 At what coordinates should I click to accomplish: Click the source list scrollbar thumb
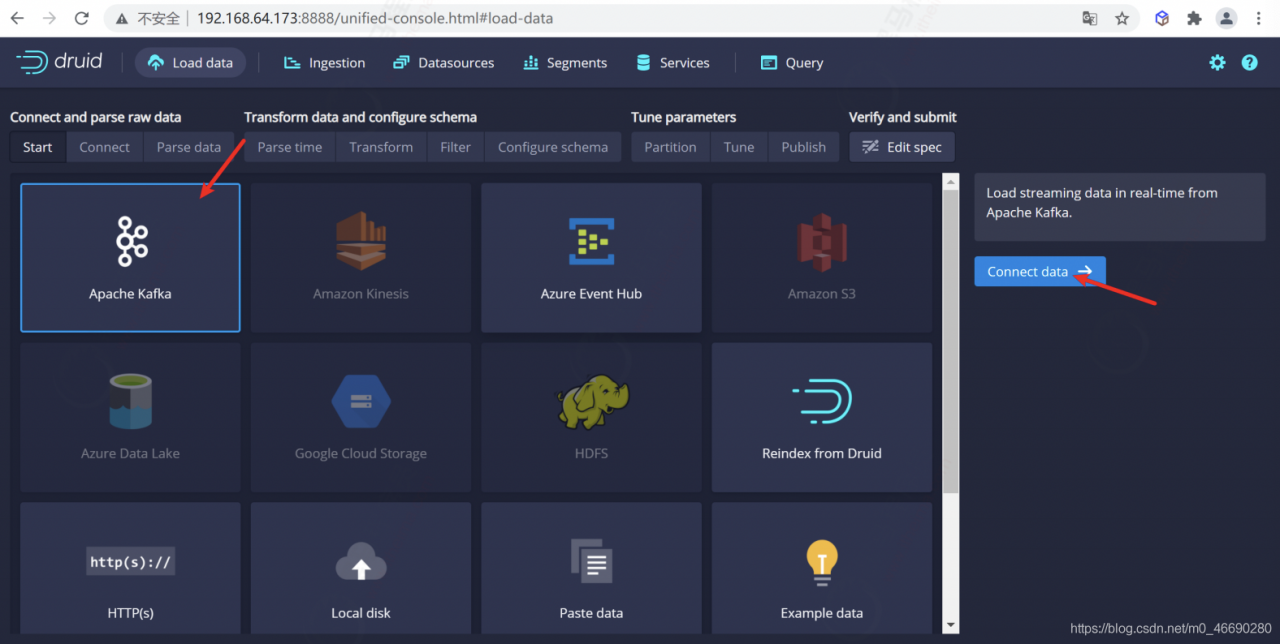pyautogui.click(x=951, y=340)
